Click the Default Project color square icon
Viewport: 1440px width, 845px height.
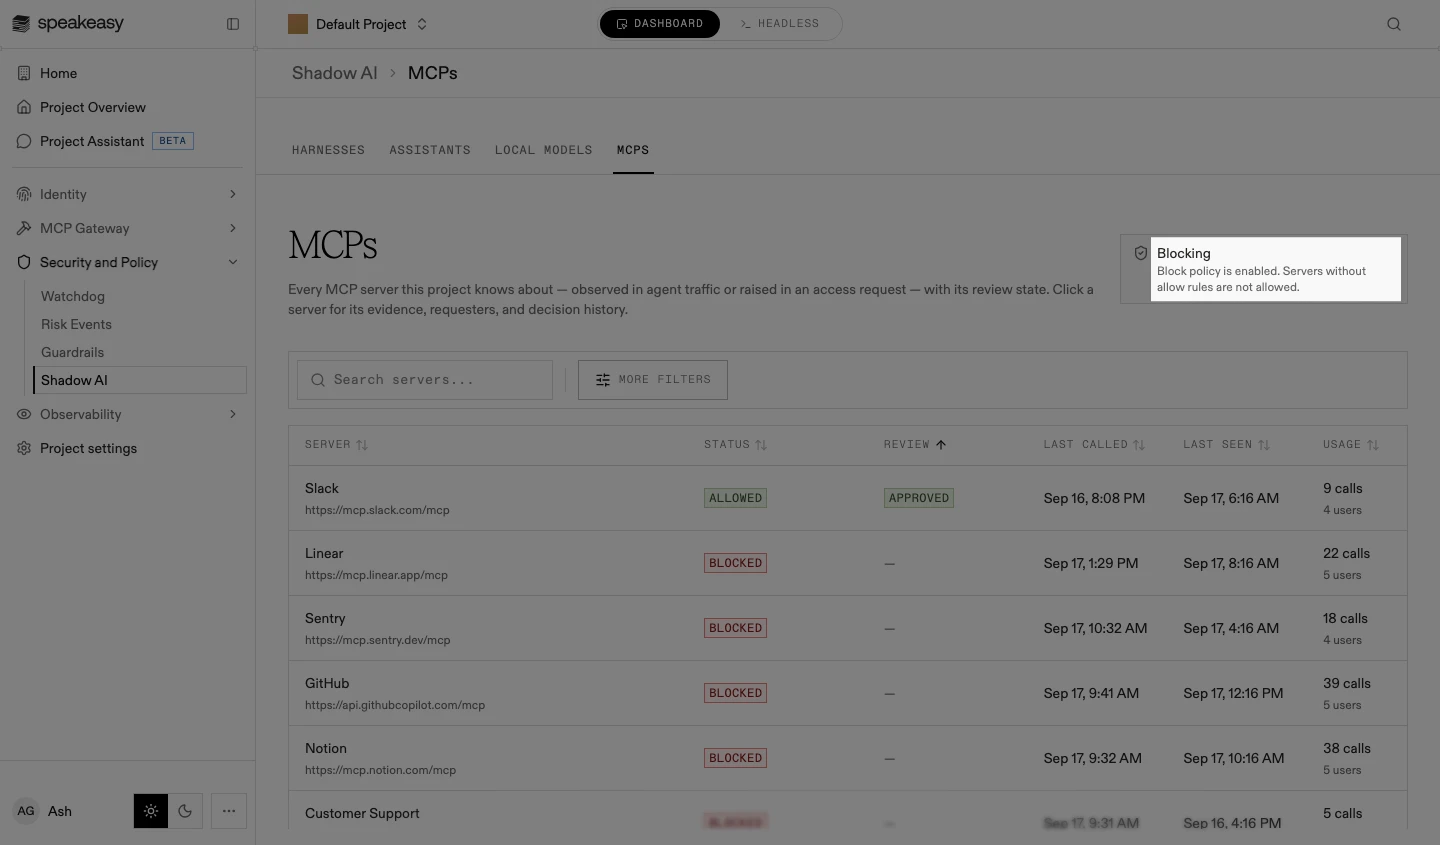pos(298,24)
